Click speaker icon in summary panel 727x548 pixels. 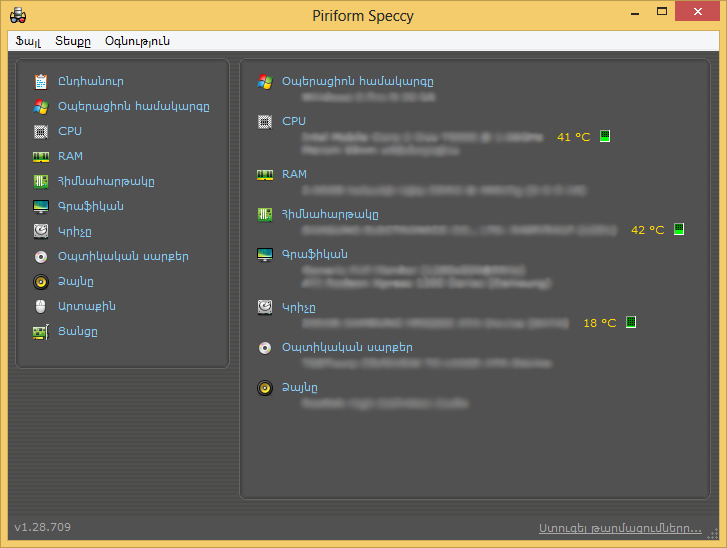(265, 388)
